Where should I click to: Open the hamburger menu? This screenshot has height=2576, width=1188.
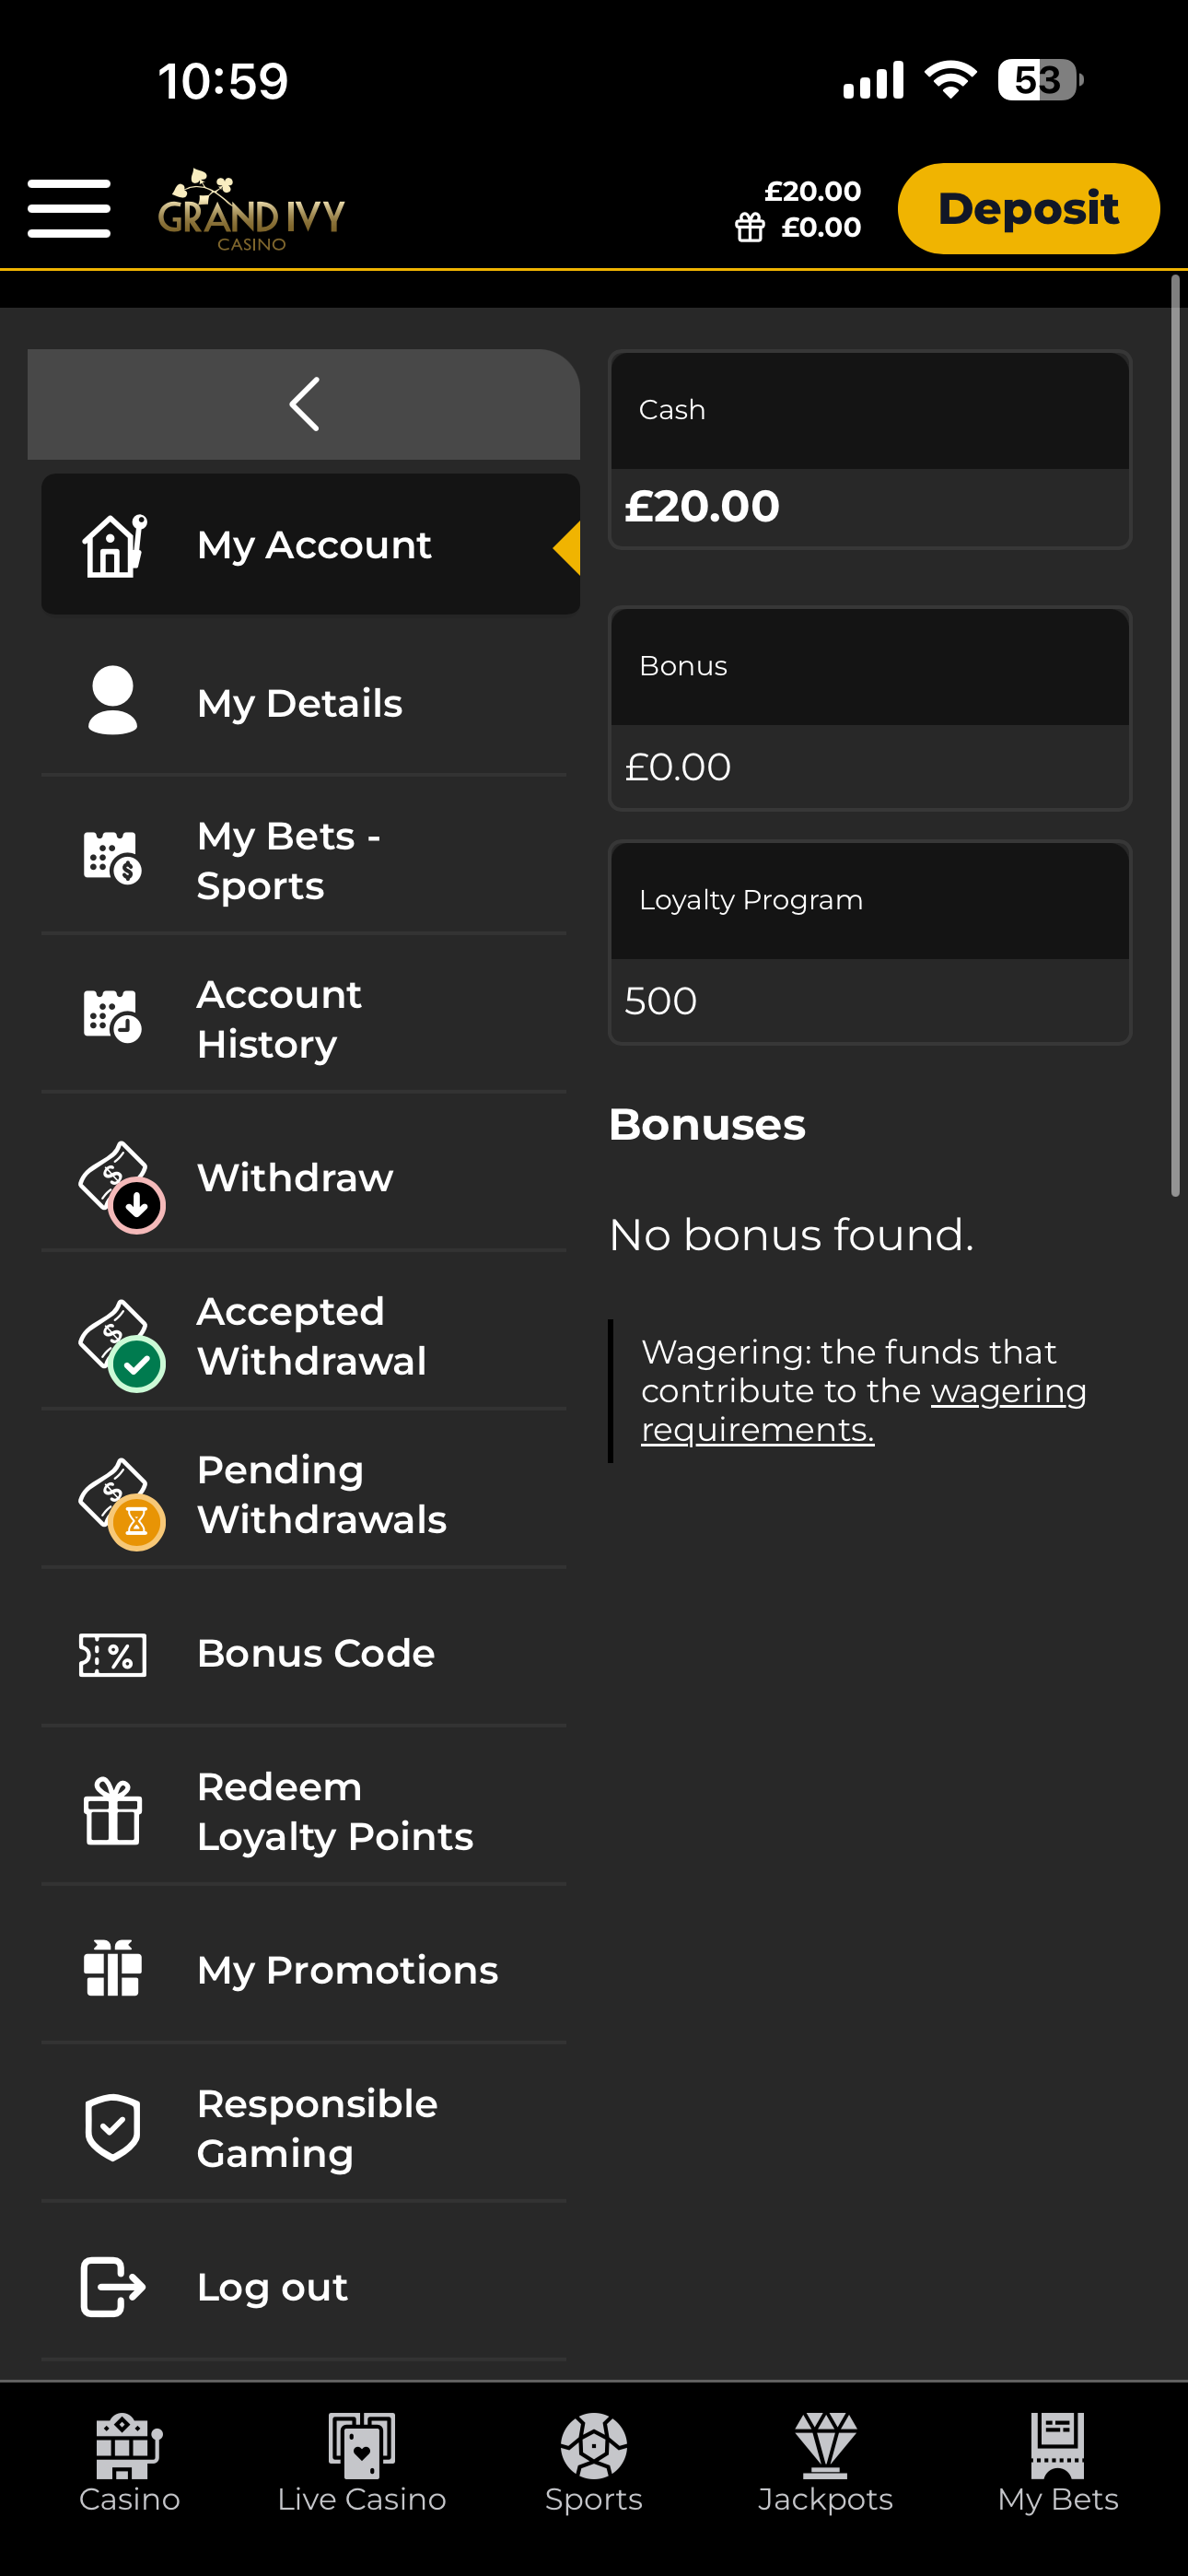point(69,209)
